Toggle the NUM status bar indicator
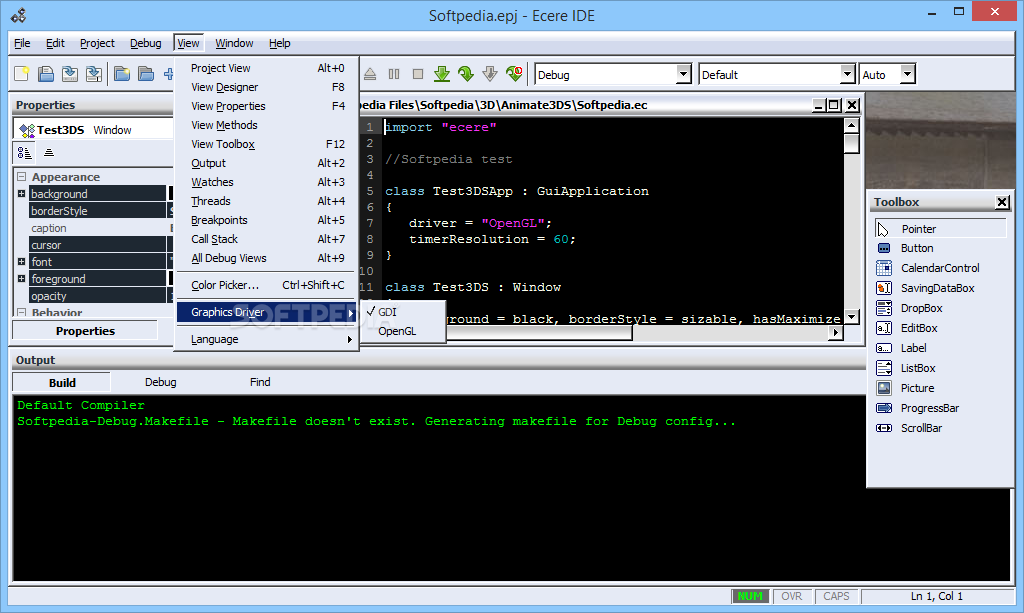 750,596
